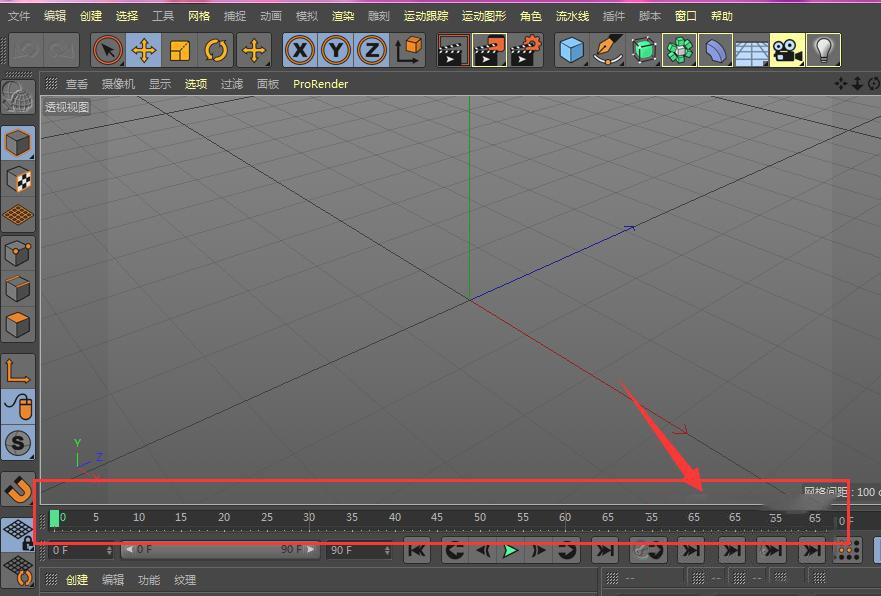Switch to Model mode cube icon
This screenshot has width=881, height=596.
[17, 143]
